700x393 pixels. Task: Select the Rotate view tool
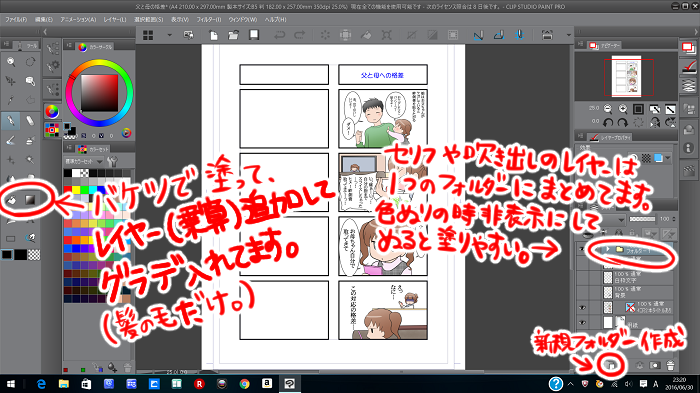(x=30, y=61)
